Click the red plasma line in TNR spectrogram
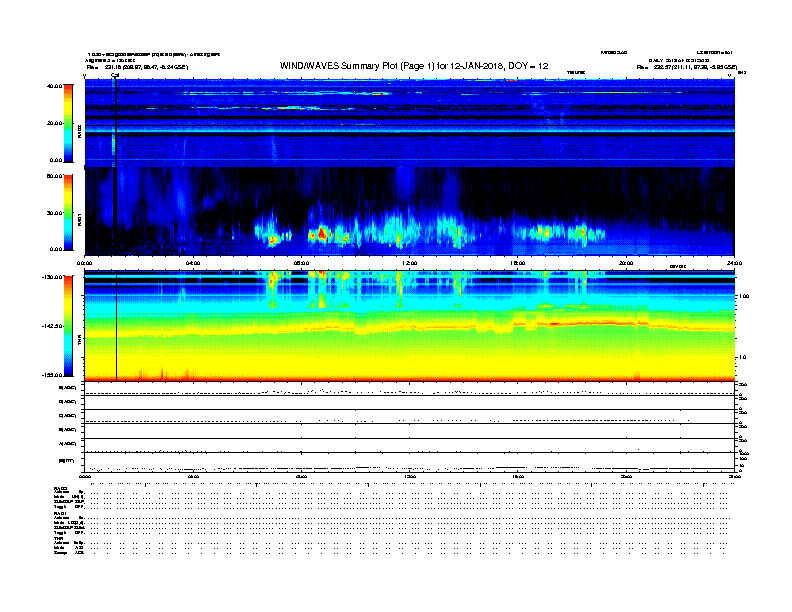Viewport: 792px width, 612px height. (x=591, y=324)
